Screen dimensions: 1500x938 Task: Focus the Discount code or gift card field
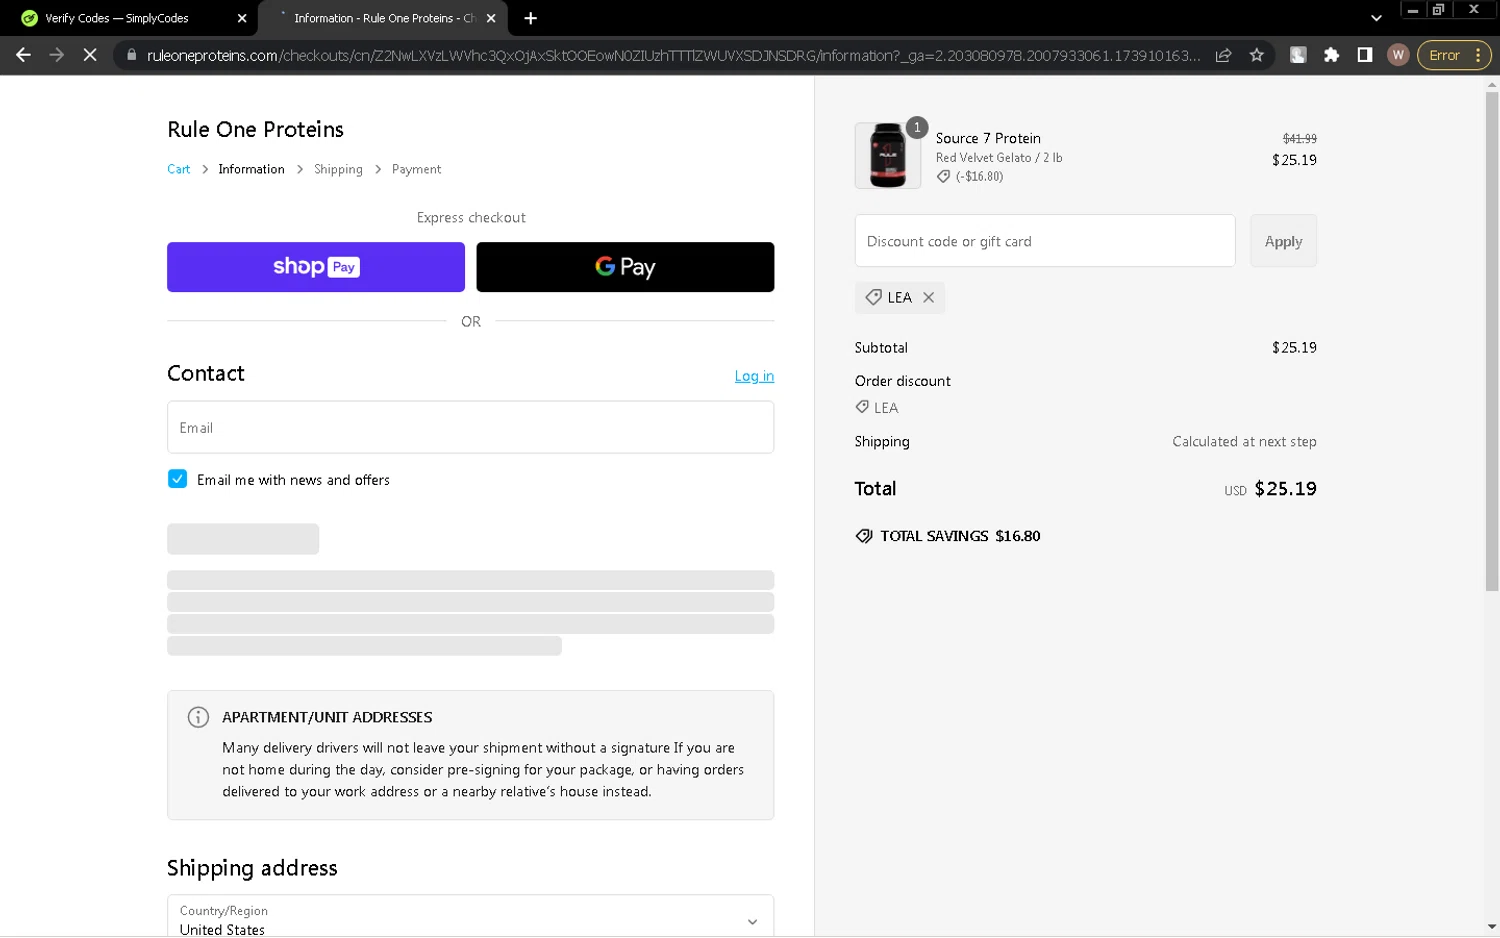pyautogui.click(x=1045, y=241)
